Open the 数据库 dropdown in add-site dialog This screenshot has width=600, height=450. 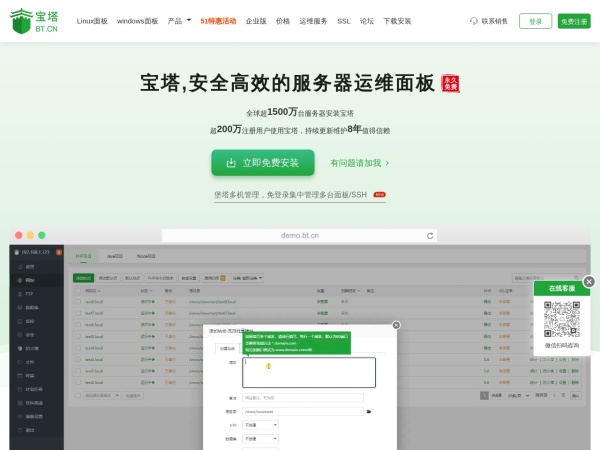[261, 439]
